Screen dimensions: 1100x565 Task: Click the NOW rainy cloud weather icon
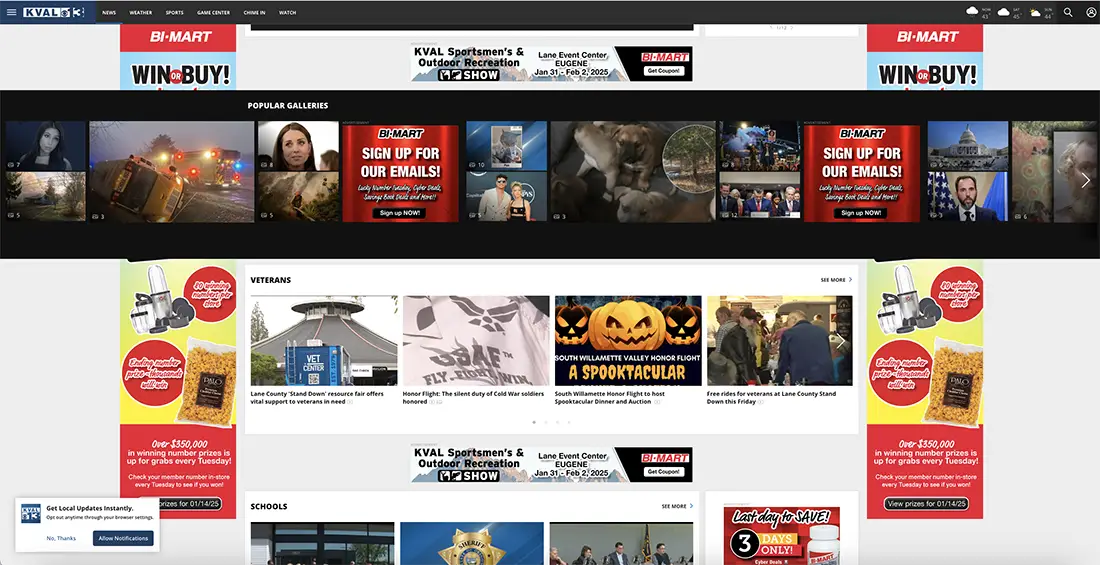coord(972,11)
